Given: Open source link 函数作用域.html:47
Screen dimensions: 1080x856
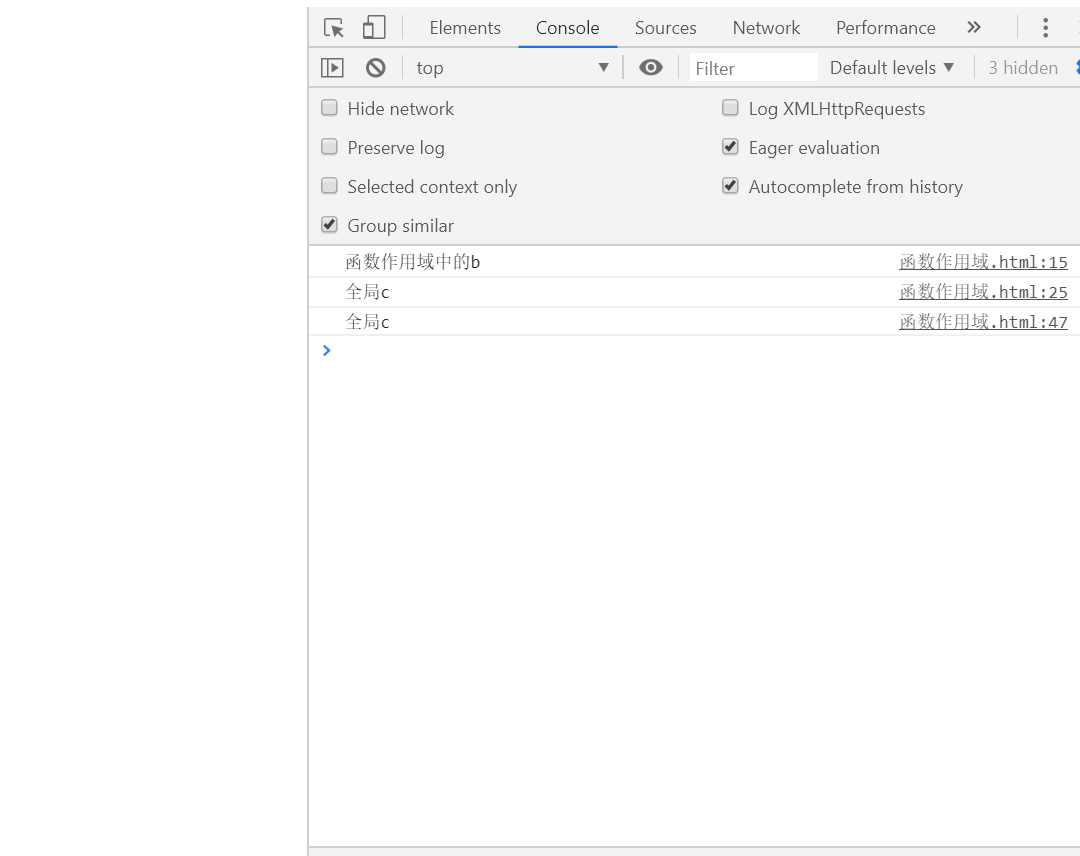Looking at the screenshot, I should [983, 322].
